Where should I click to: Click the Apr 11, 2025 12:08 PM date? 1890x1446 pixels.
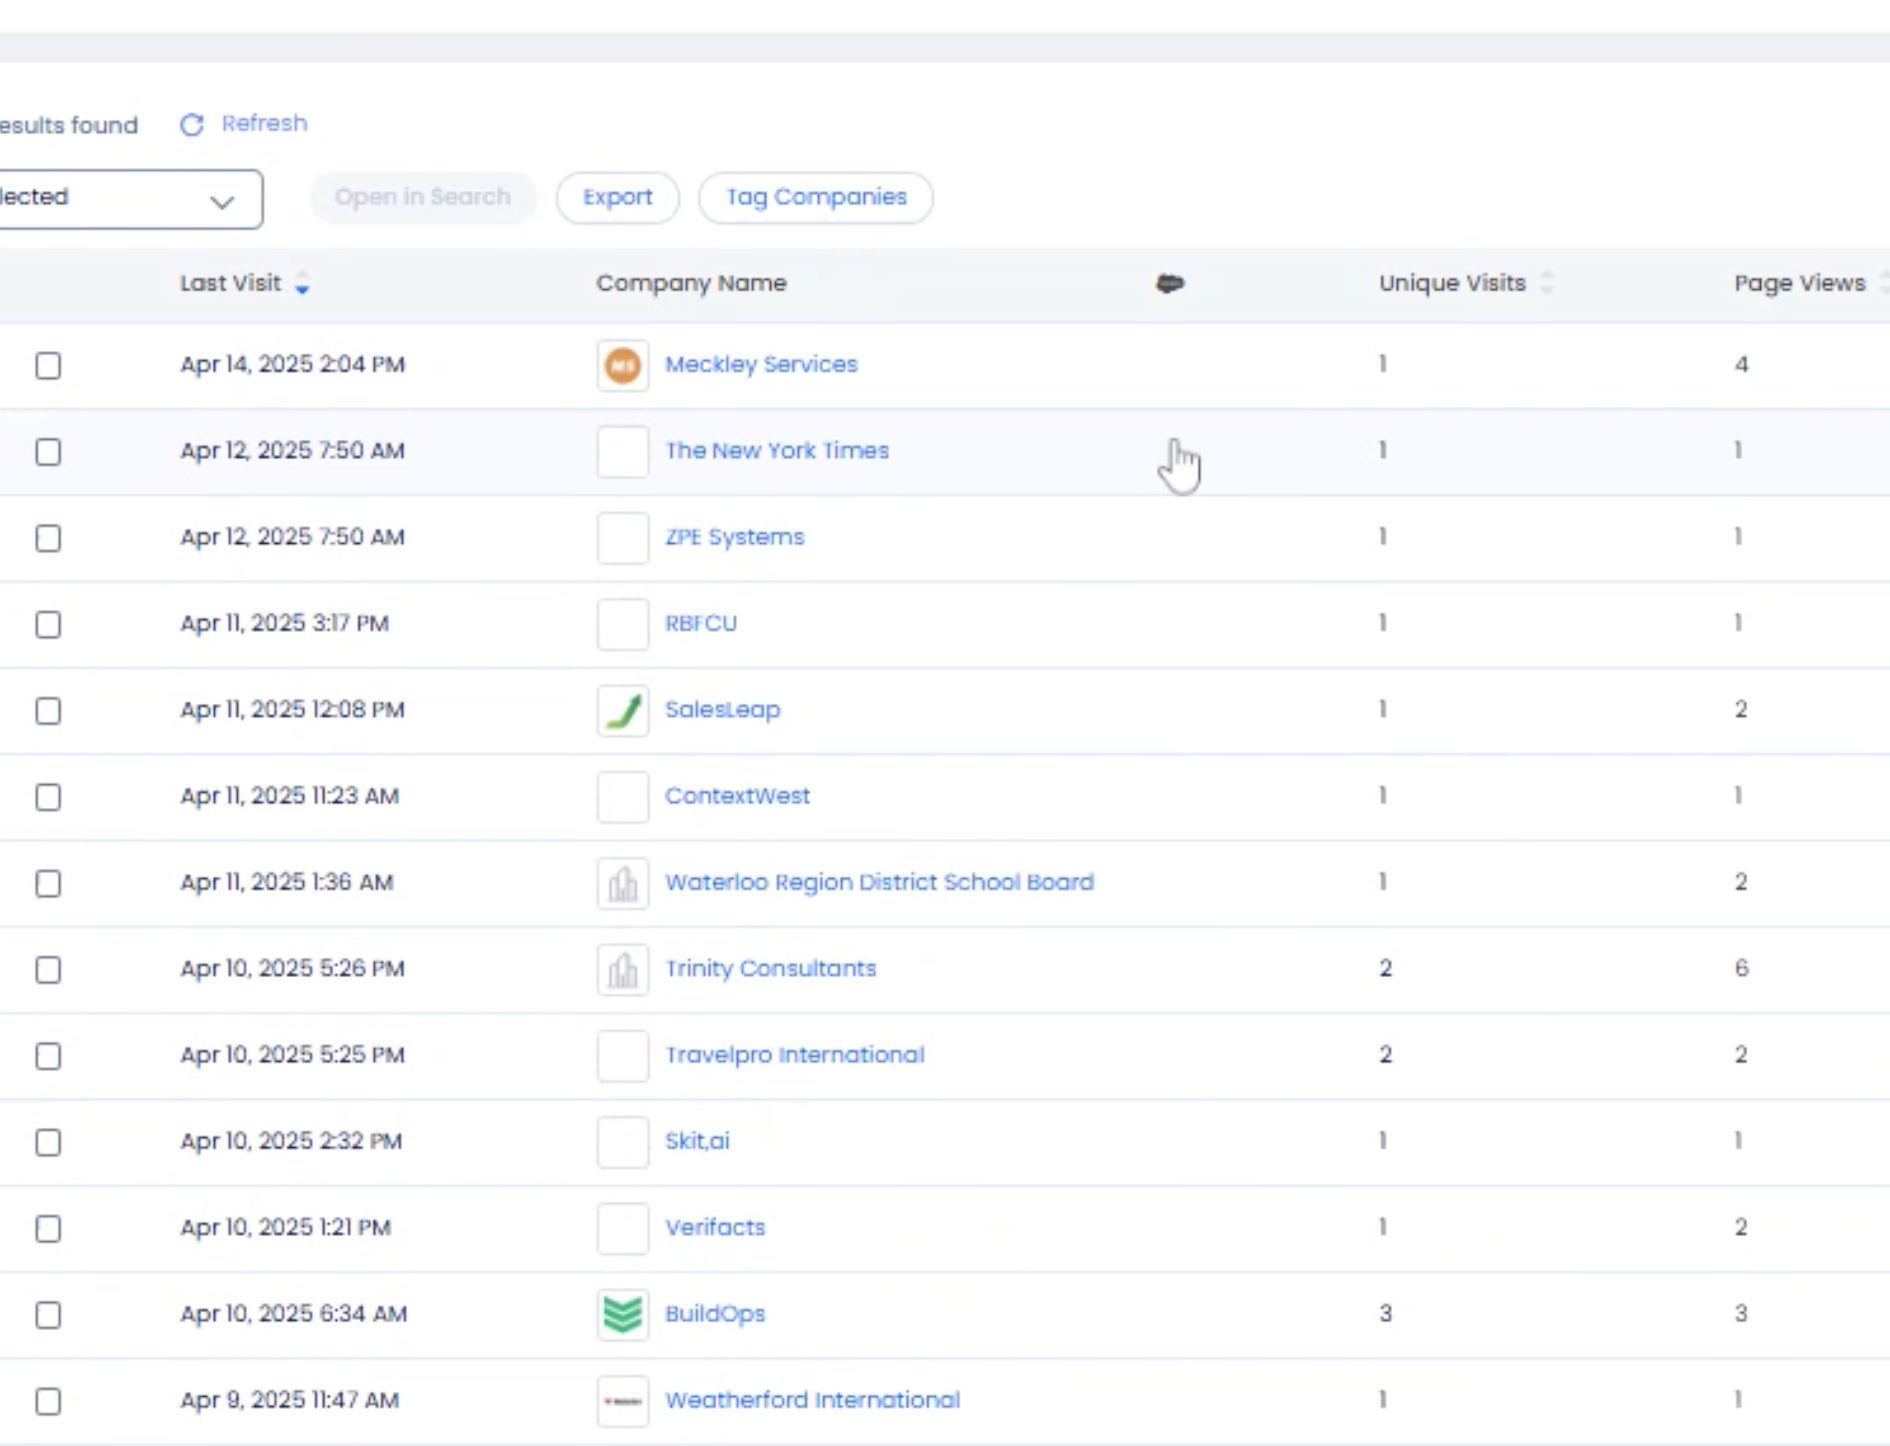292,710
